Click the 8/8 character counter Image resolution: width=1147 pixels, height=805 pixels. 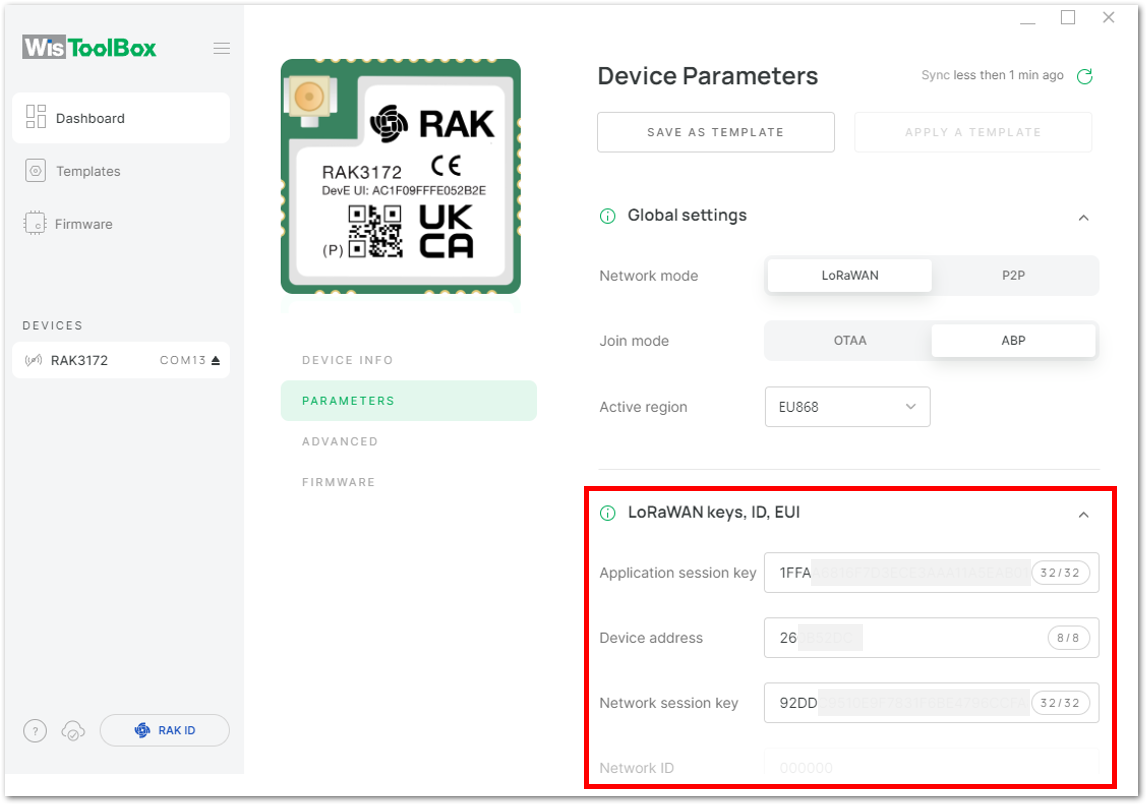click(x=1068, y=637)
